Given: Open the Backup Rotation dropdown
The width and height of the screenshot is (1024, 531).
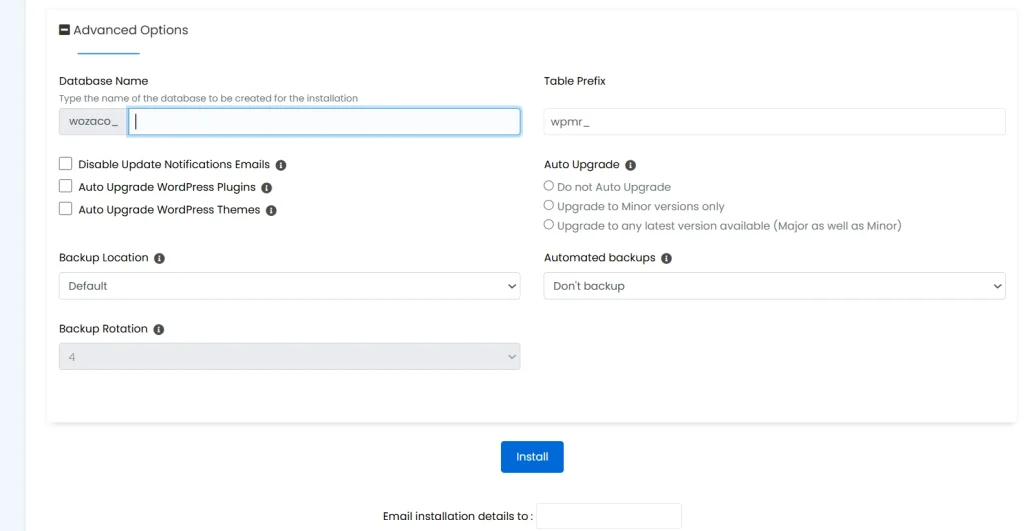Looking at the screenshot, I should tap(289, 357).
